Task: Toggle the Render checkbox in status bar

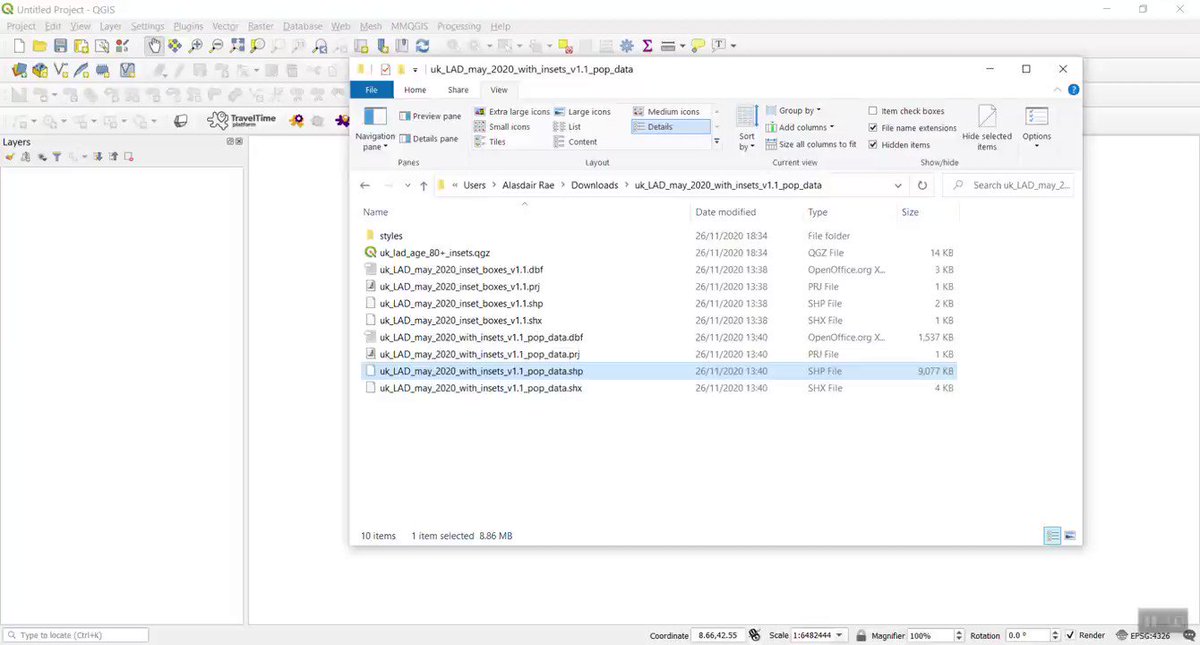Action: pos(1072,635)
